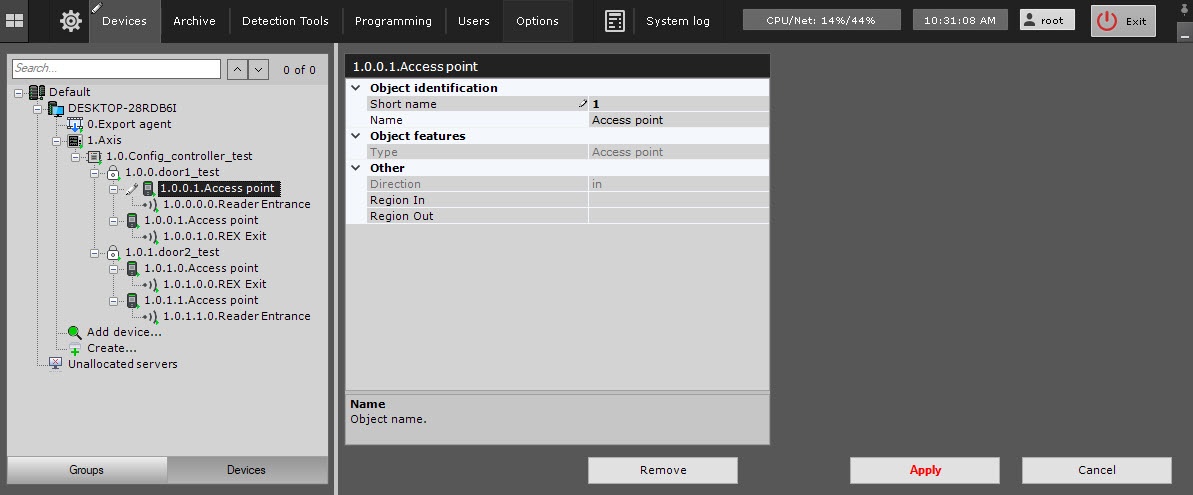Click the Create icon with green plus
The width and height of the screenshot is (1193, 495).
(x=75, y=348)
